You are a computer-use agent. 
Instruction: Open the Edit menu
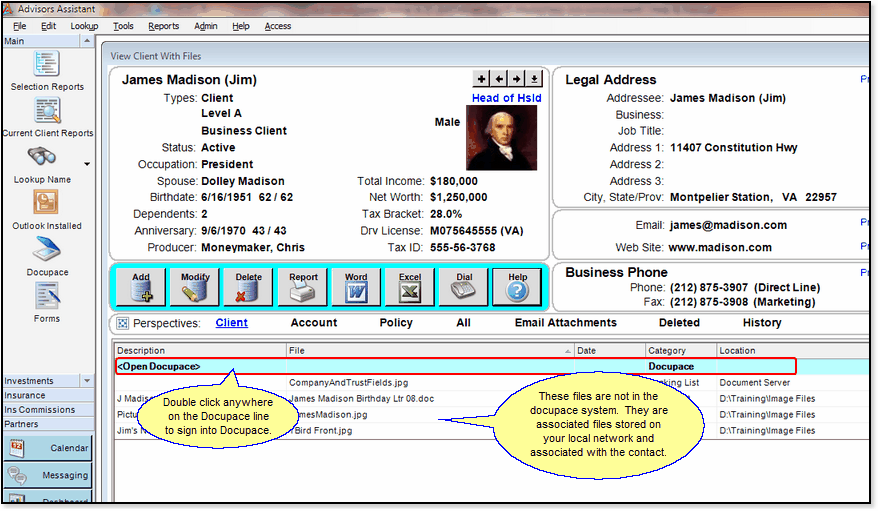tap(49, 26)
